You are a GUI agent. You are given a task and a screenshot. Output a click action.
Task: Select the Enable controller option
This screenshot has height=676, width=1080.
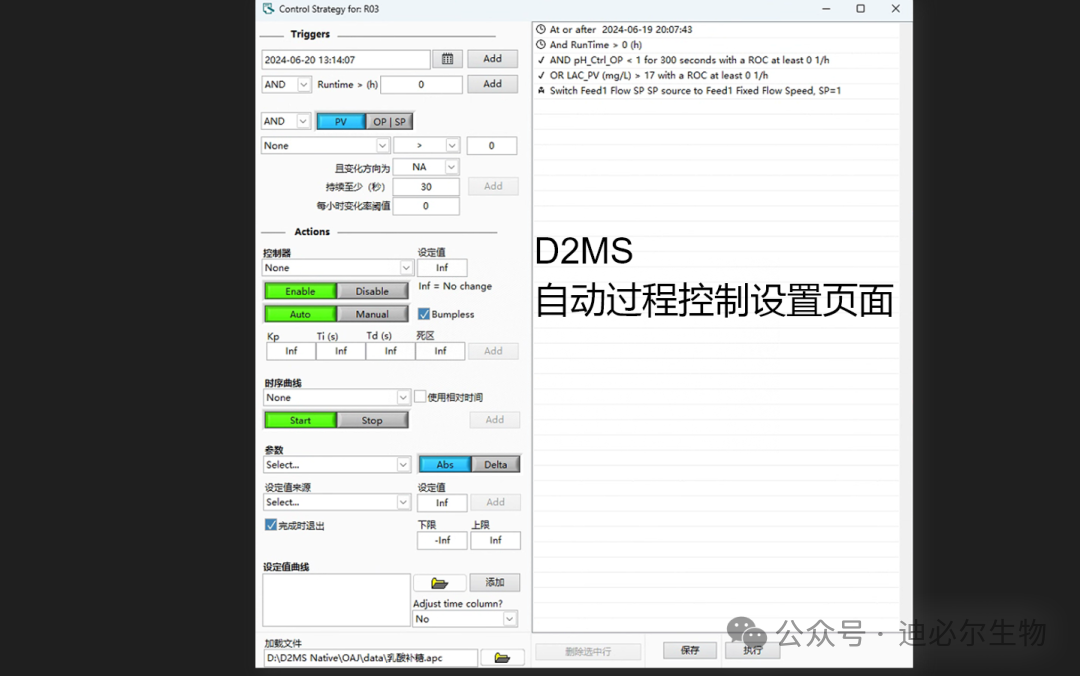coord(300,291)
